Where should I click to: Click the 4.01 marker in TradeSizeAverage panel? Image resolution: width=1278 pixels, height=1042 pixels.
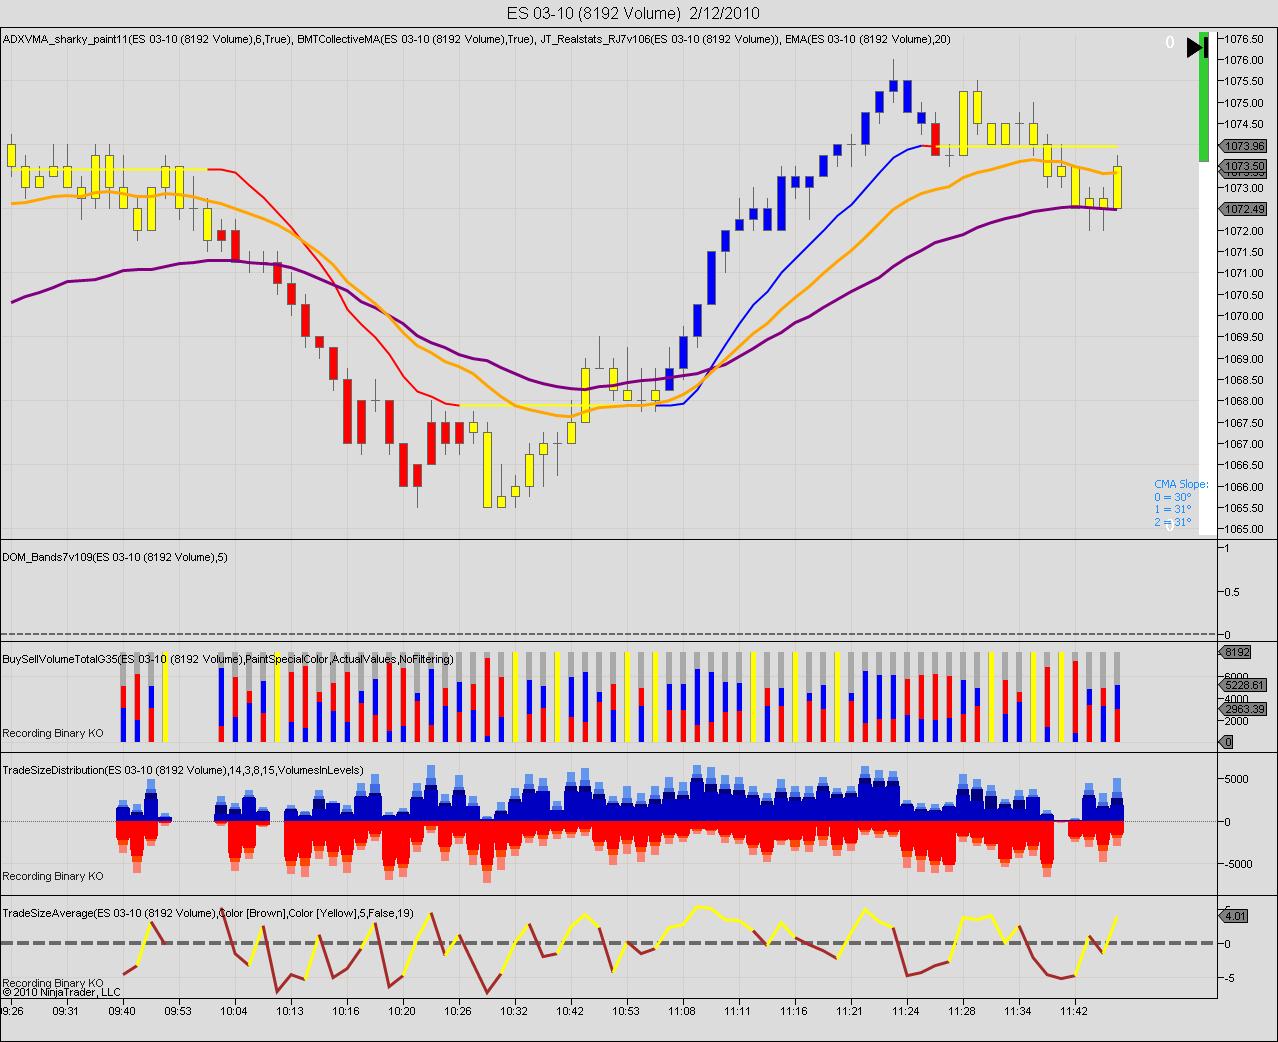[x=1233, y=916]
